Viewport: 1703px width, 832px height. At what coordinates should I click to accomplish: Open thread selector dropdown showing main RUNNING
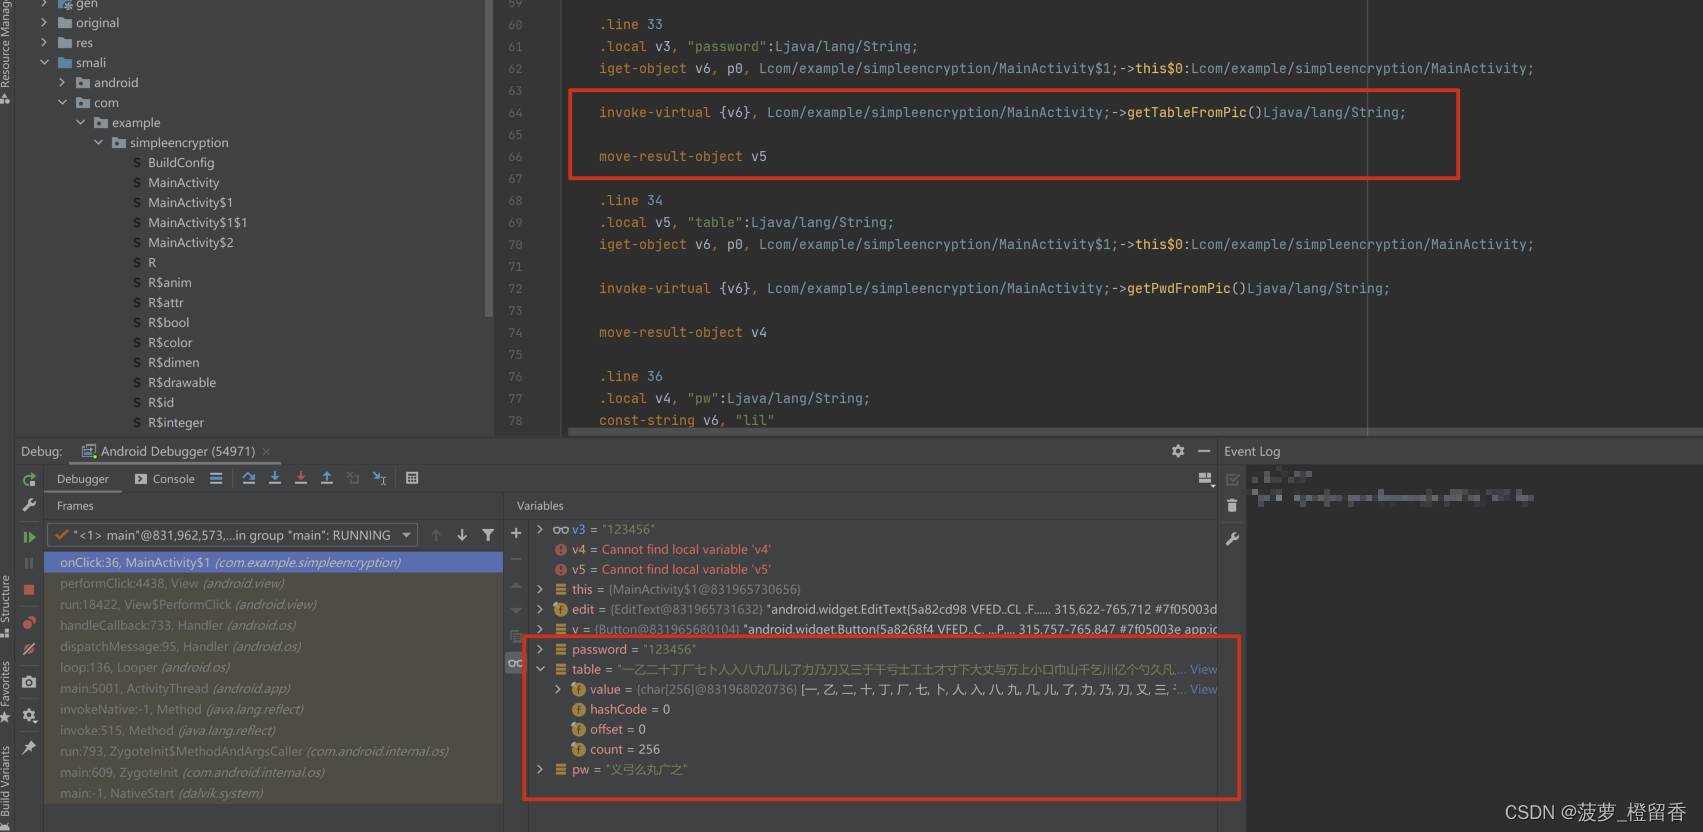tap(232, 535)
